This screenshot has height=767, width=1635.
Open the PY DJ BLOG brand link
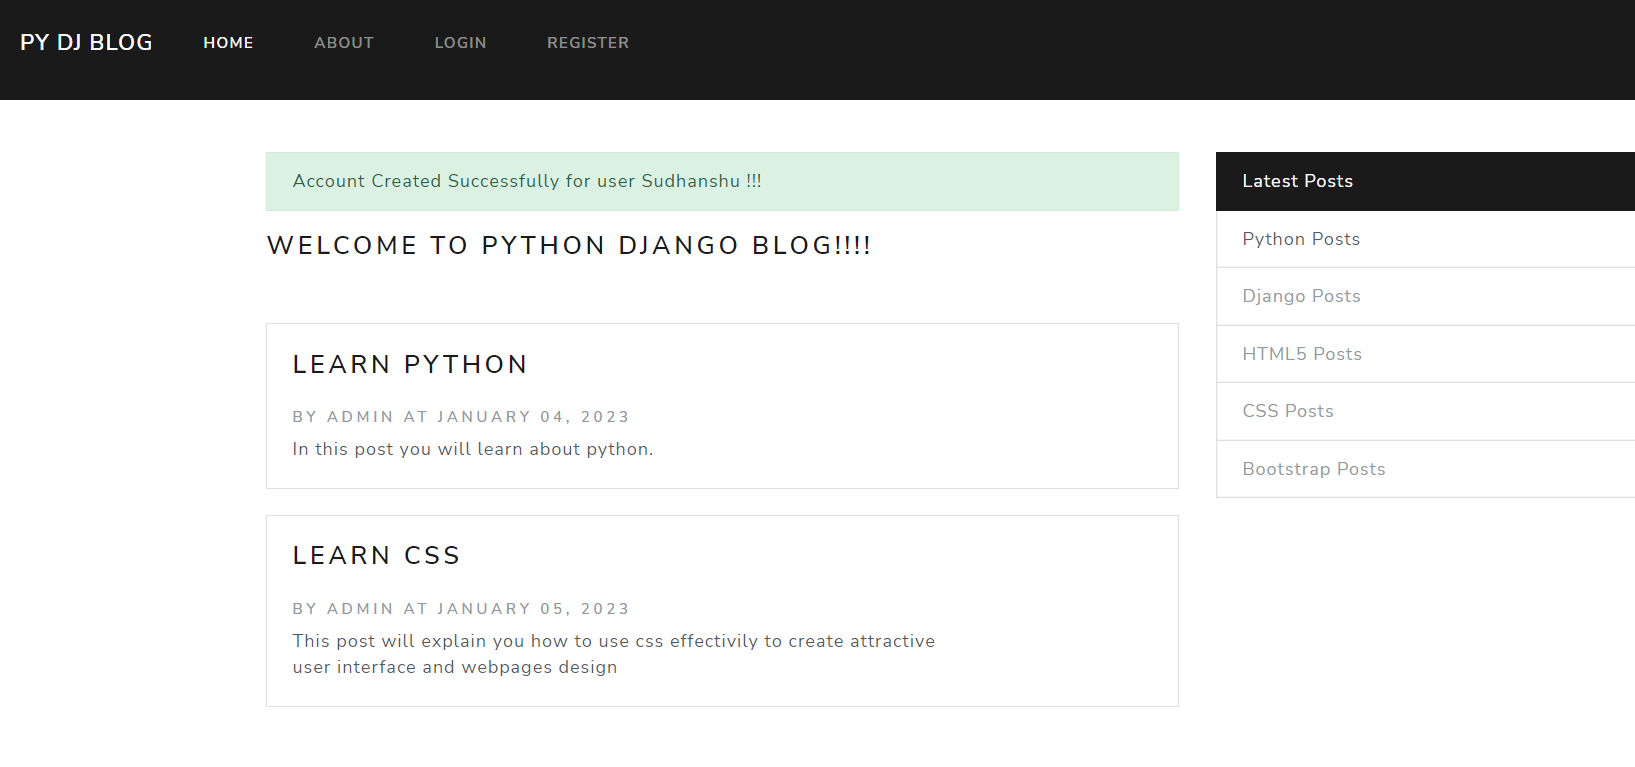(x=86, y=42)
